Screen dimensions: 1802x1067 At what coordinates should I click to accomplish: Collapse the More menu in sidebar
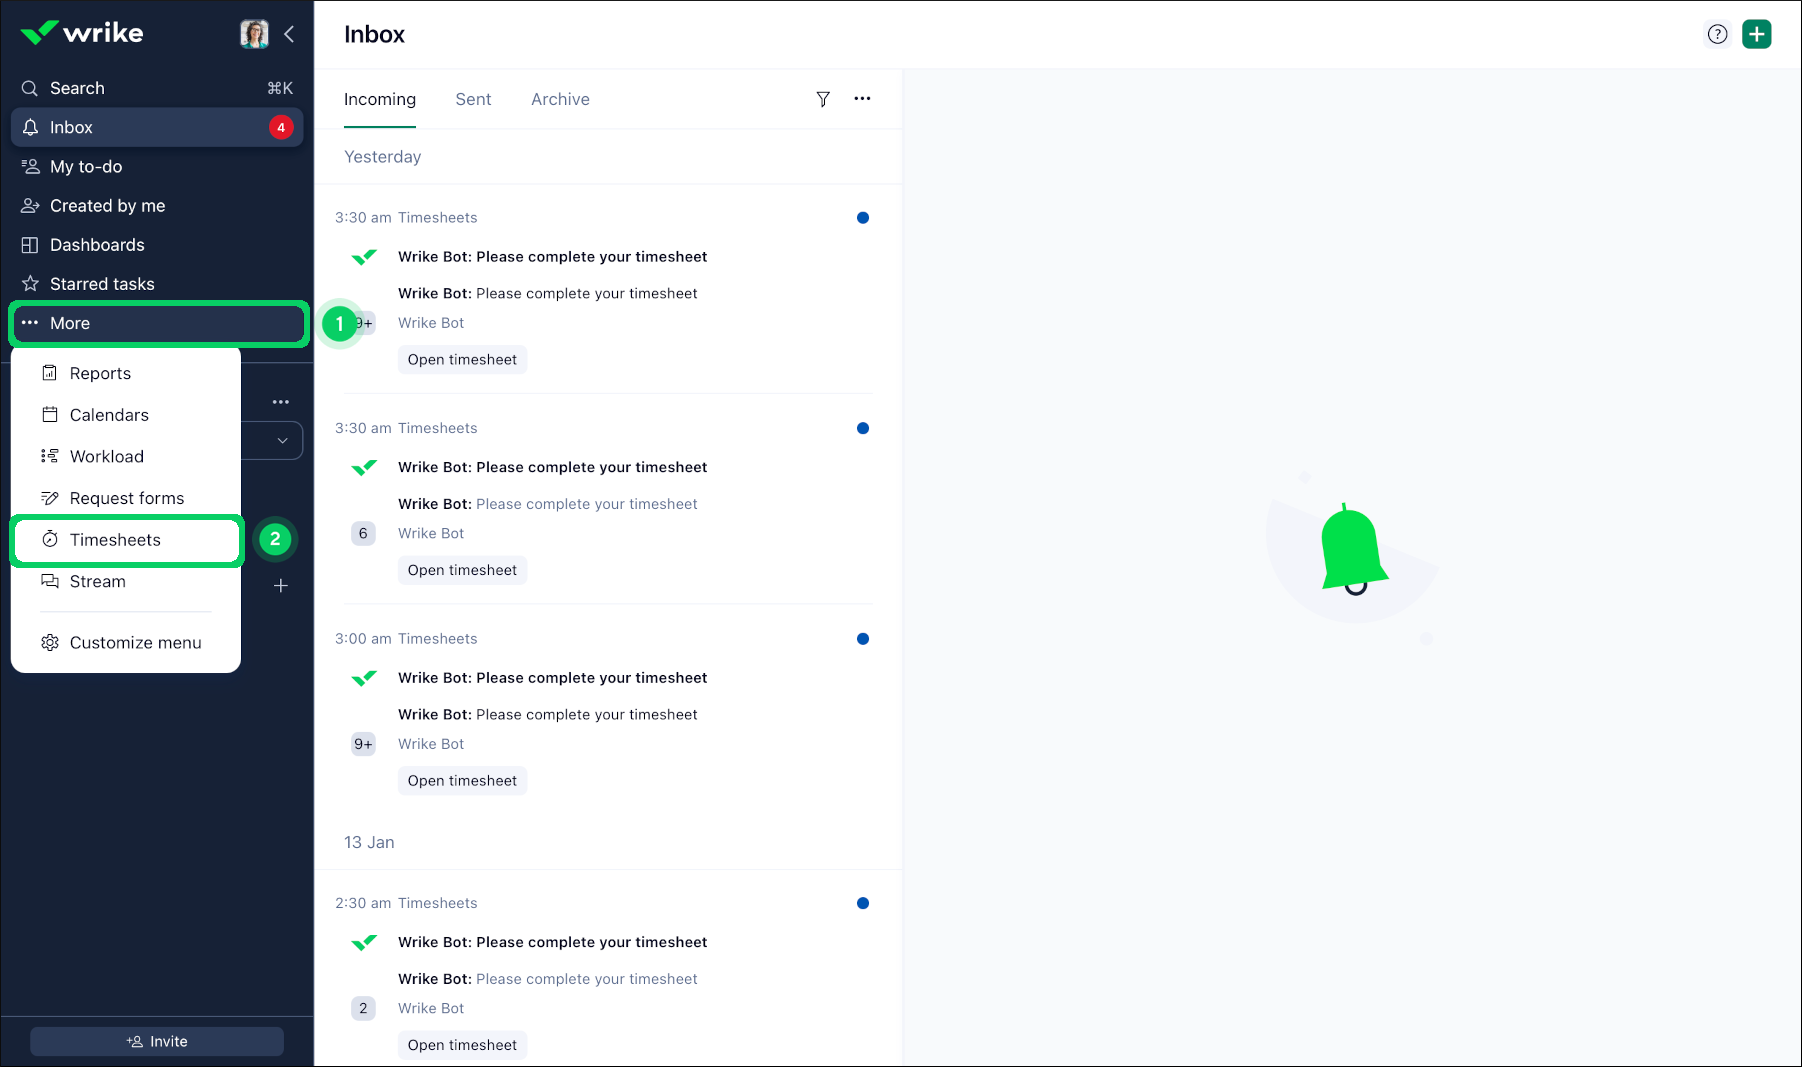pyautogui.click(x=157, y=323)
